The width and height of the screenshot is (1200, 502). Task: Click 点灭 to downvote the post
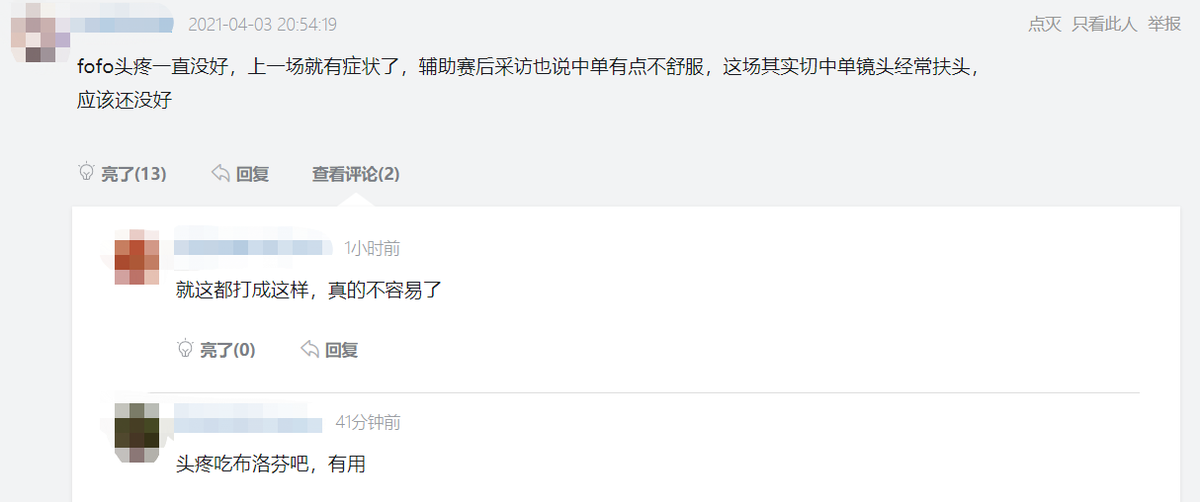(1044, 24)
